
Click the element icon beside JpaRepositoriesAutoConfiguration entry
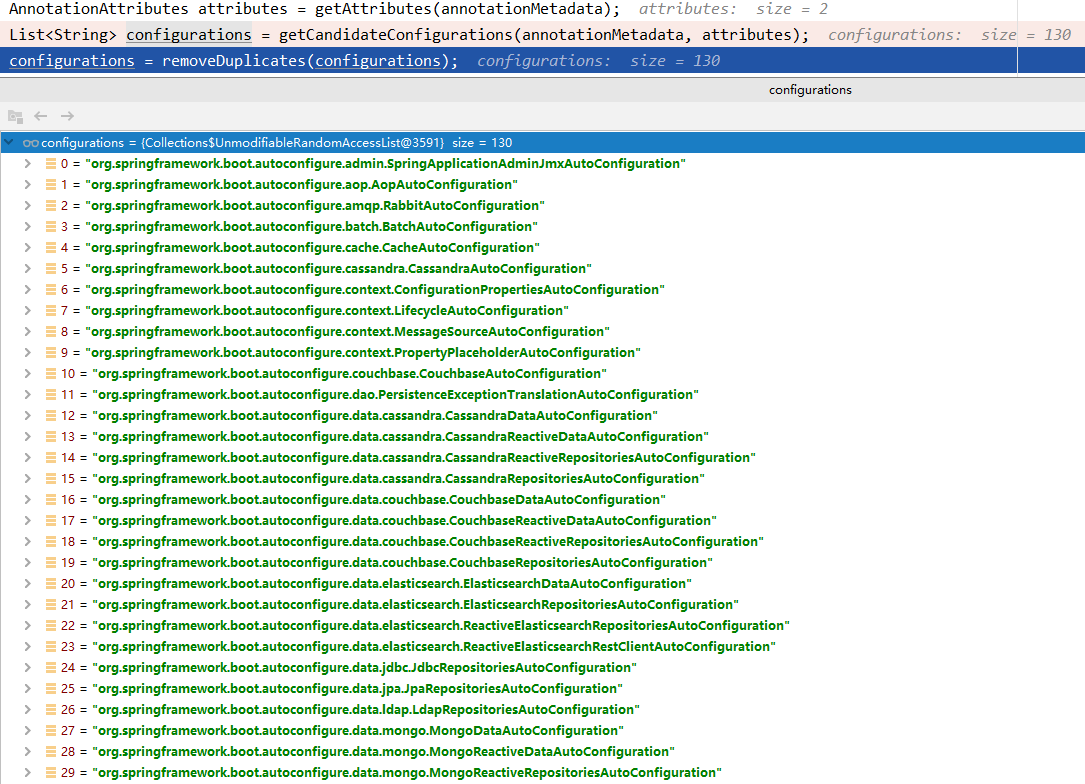pyautogui.click(x=50, y=689)
